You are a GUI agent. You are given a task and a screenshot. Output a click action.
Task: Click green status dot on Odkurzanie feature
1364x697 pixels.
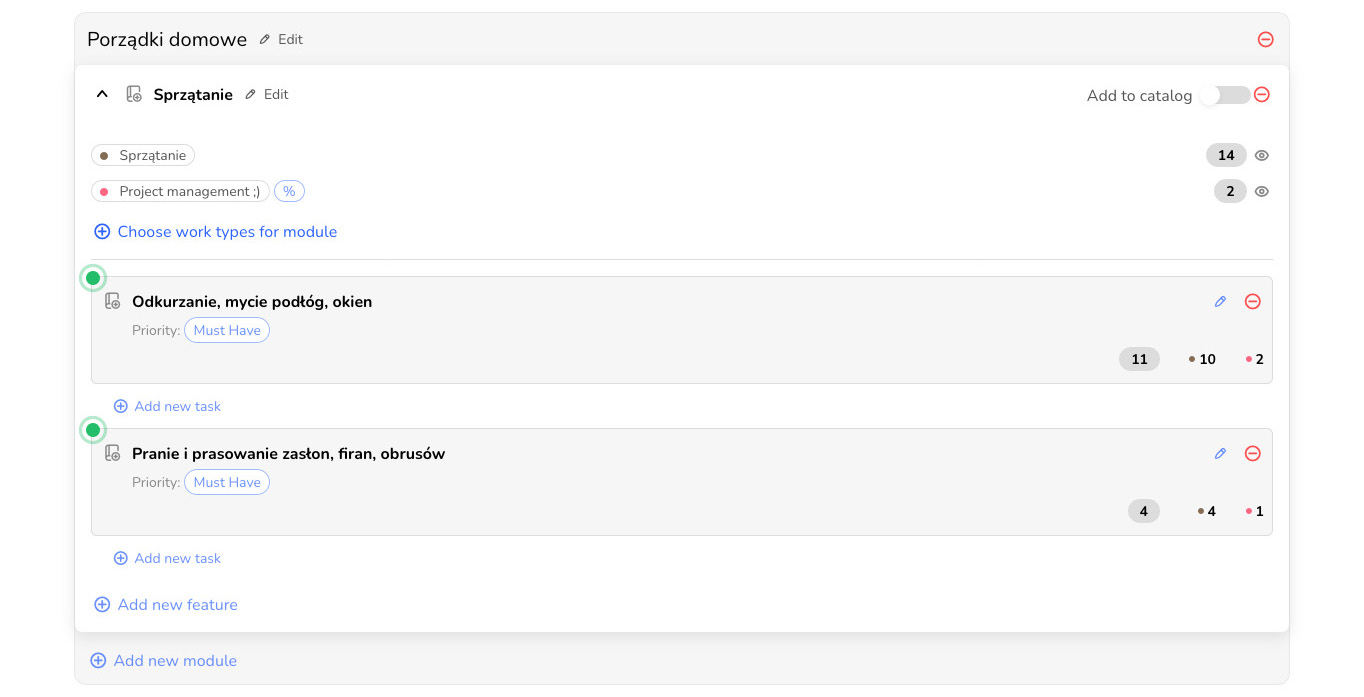click(93, 278)
